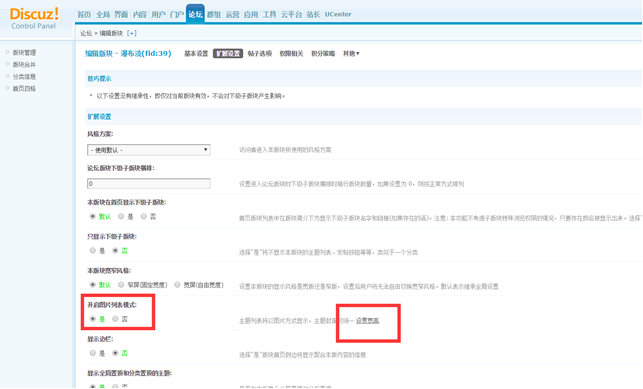Click the [+] icon in the breadcrumb
Screen dimensions: 643x389
point(132,33)
